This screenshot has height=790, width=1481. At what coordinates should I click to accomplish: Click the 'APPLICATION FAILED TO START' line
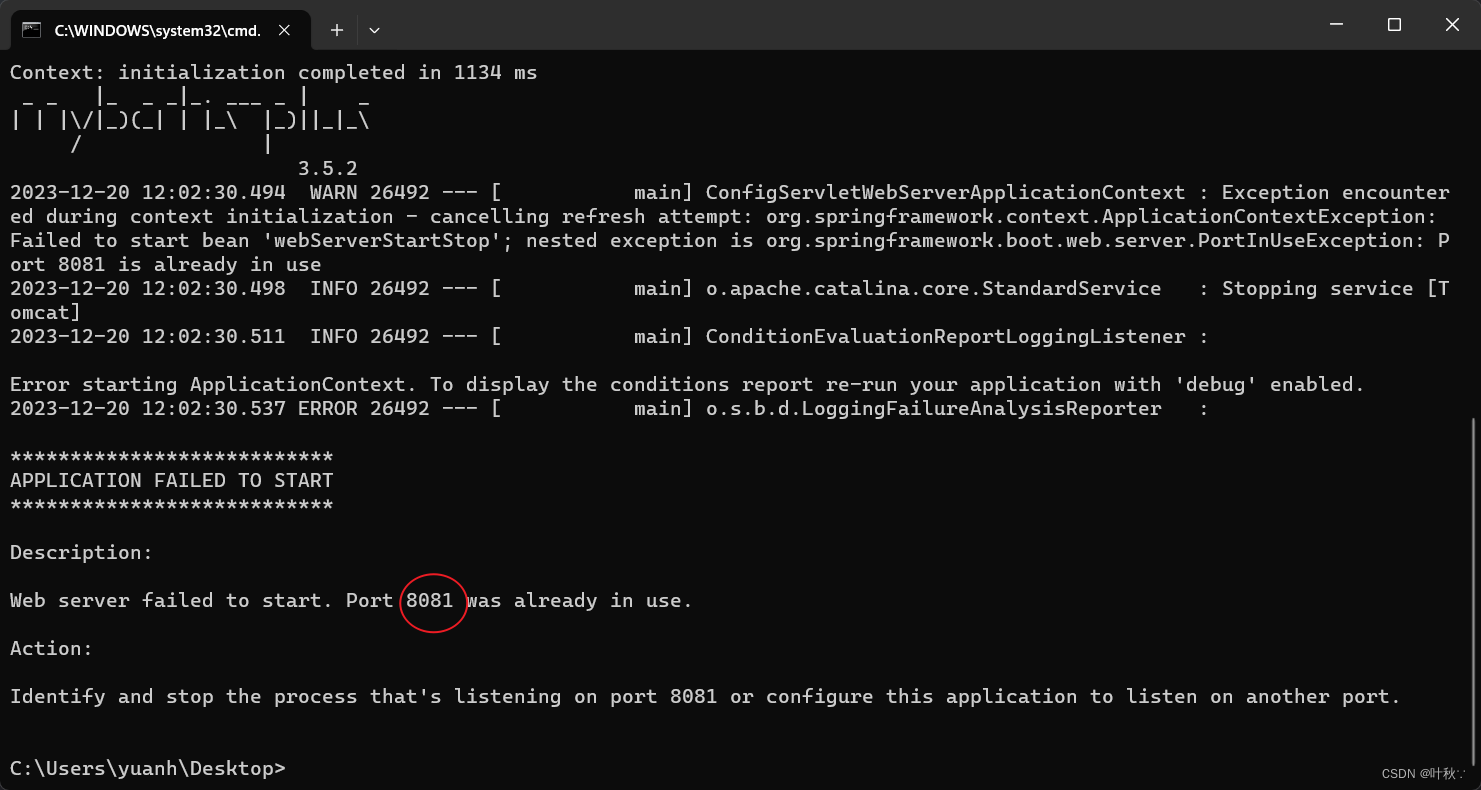point(171,481)
